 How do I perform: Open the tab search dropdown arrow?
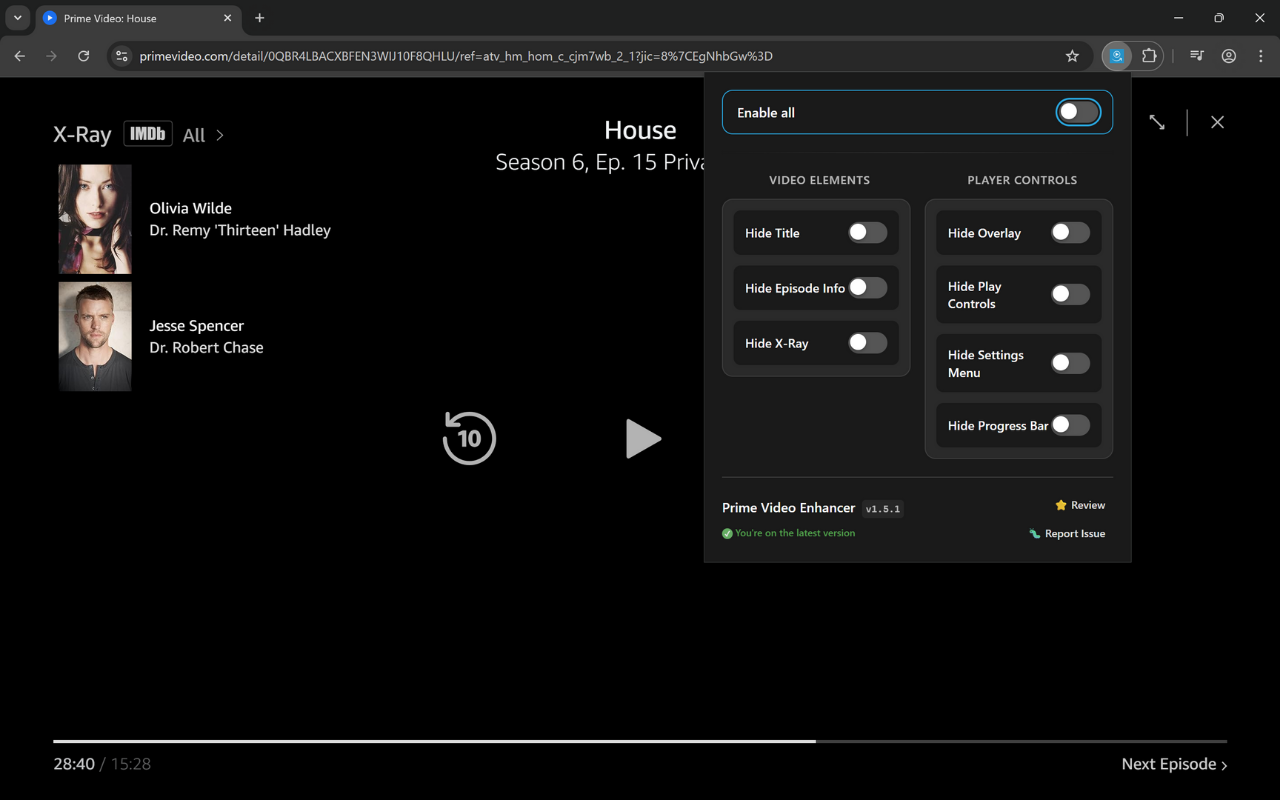(x=17, y=18)
